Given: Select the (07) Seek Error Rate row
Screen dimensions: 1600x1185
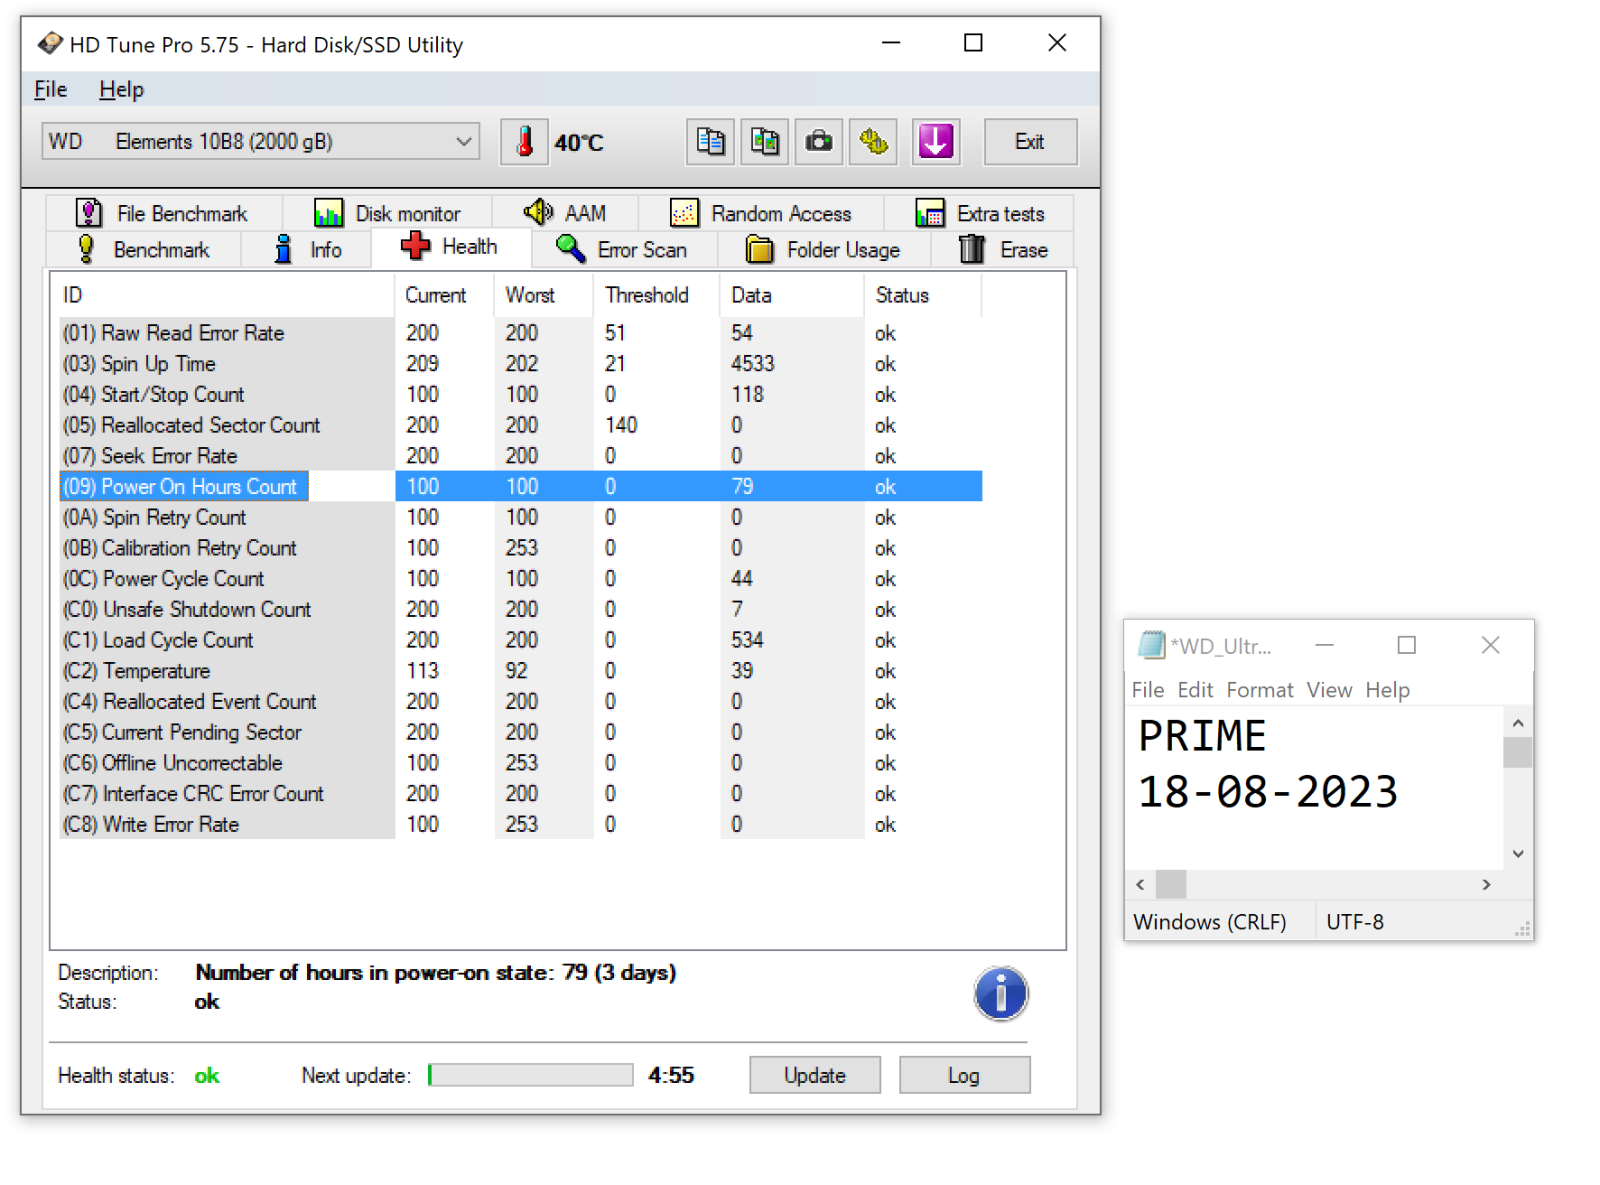Looking at the screenshot, I should (521, 456).
